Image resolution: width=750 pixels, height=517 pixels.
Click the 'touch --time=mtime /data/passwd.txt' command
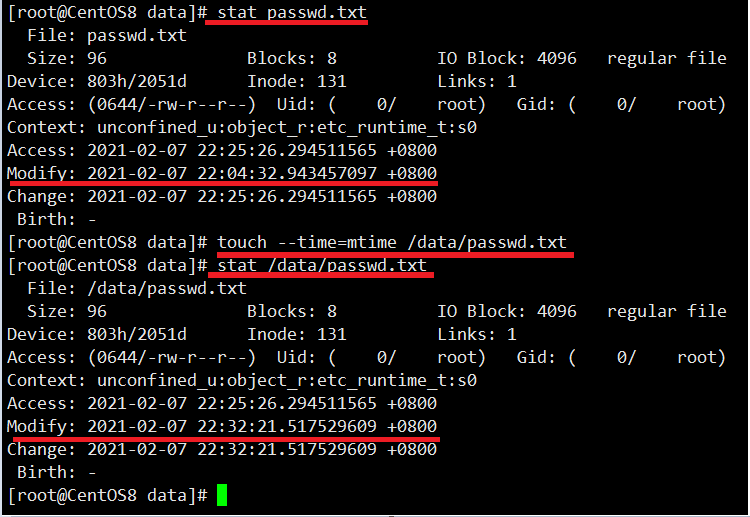[x=392, y=242]
